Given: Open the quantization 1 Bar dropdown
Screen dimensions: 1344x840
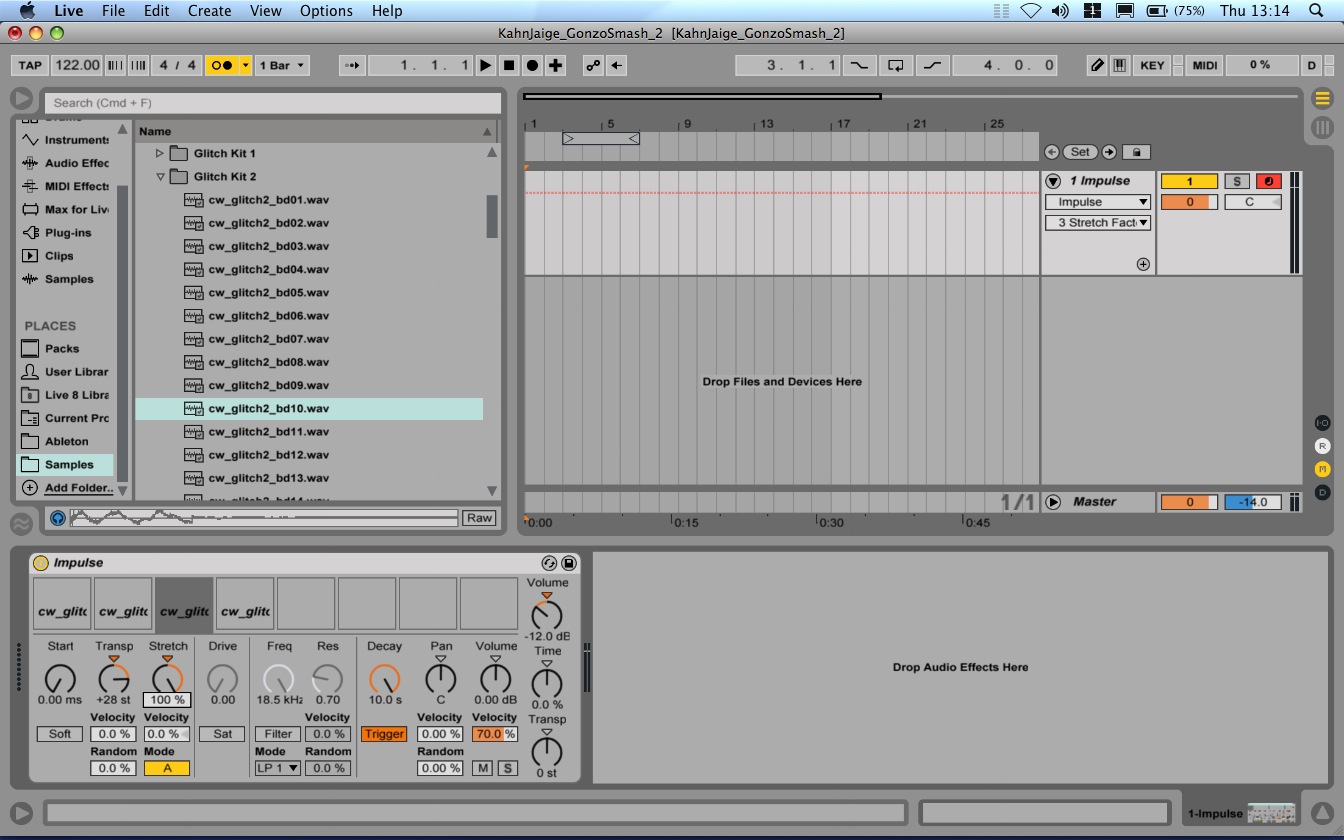Looking at the screenshot, I should [283, 65].
